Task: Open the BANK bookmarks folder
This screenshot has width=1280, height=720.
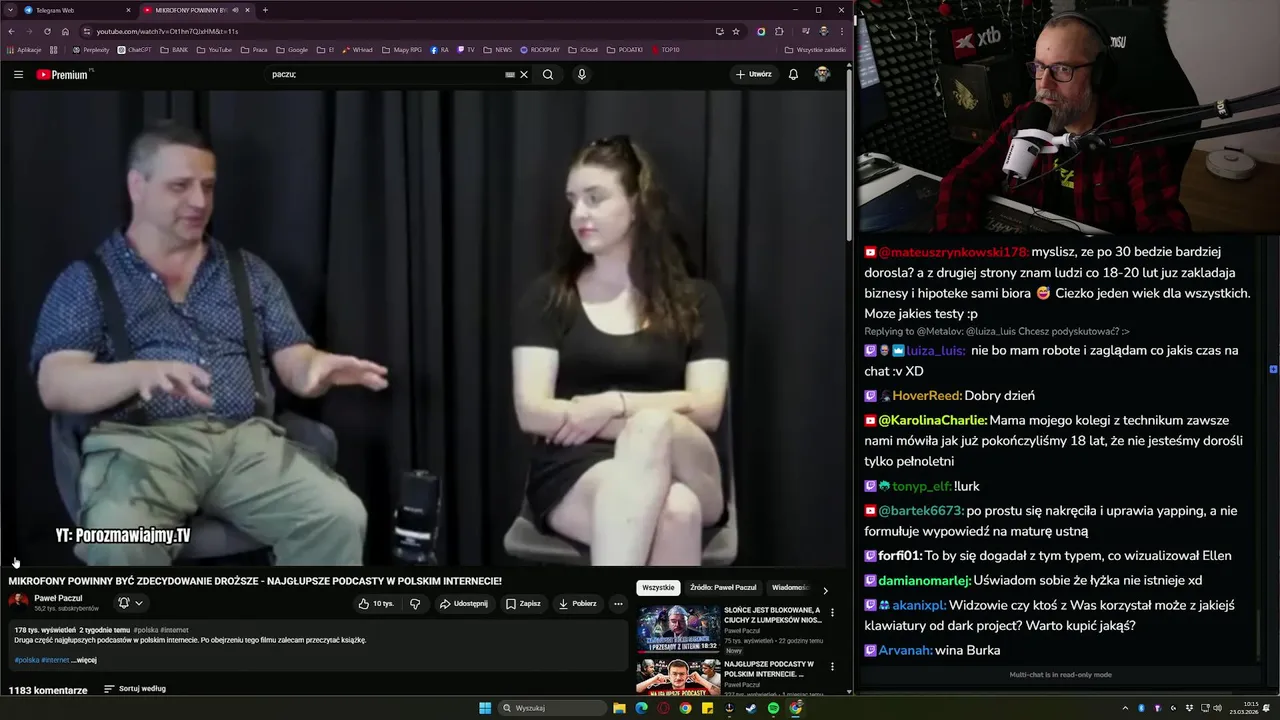Action: 174,49
